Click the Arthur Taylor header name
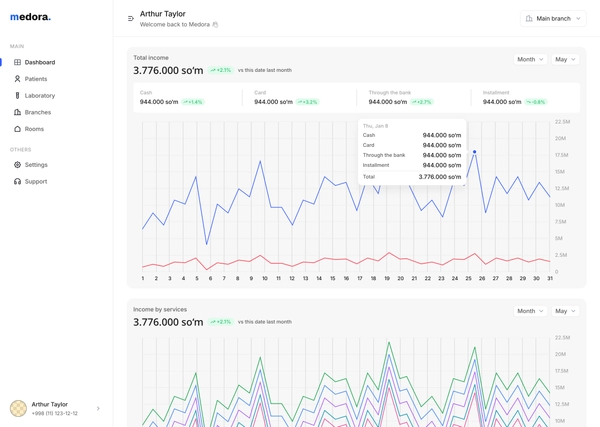The image size is (600, 427). point(163,14)
